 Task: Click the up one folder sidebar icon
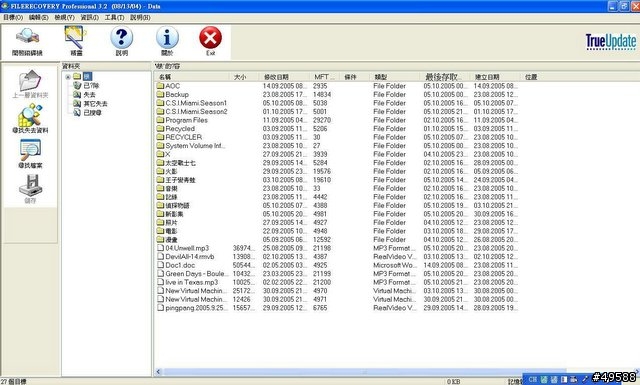[30, 80]
